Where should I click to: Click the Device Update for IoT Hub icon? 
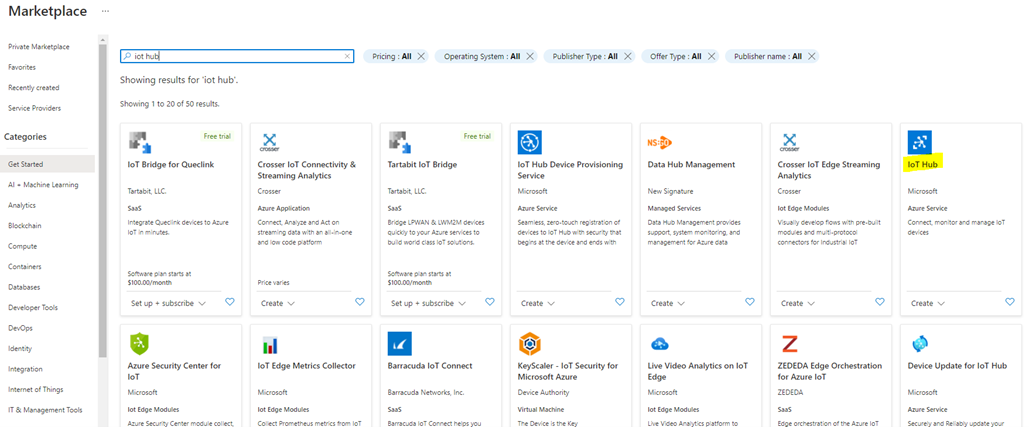point(919,344)
